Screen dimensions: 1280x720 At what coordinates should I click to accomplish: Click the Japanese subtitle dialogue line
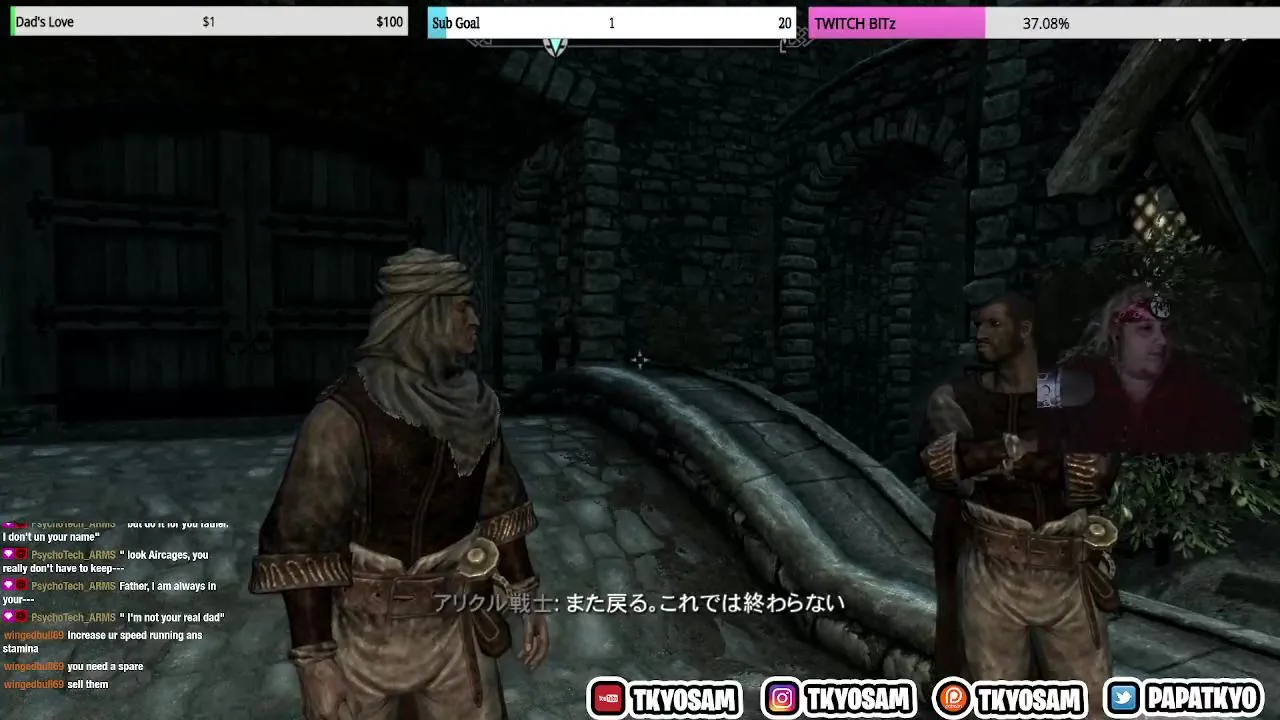(639, 603)
